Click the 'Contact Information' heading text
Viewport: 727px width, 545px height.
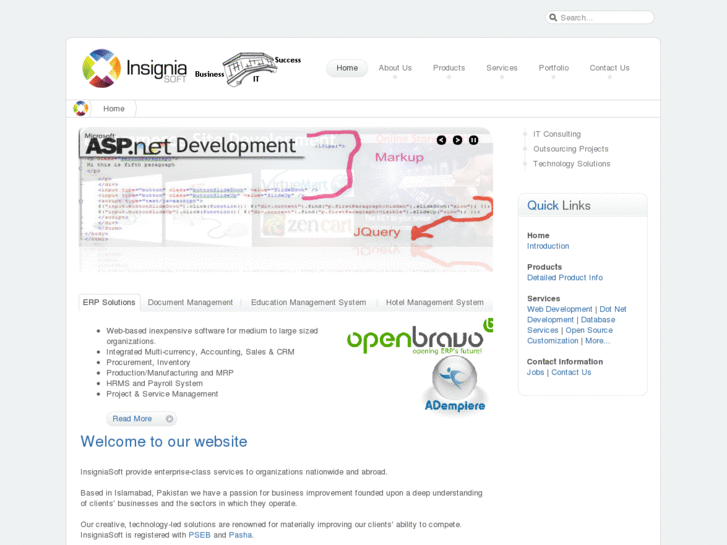tap(565, 362)
